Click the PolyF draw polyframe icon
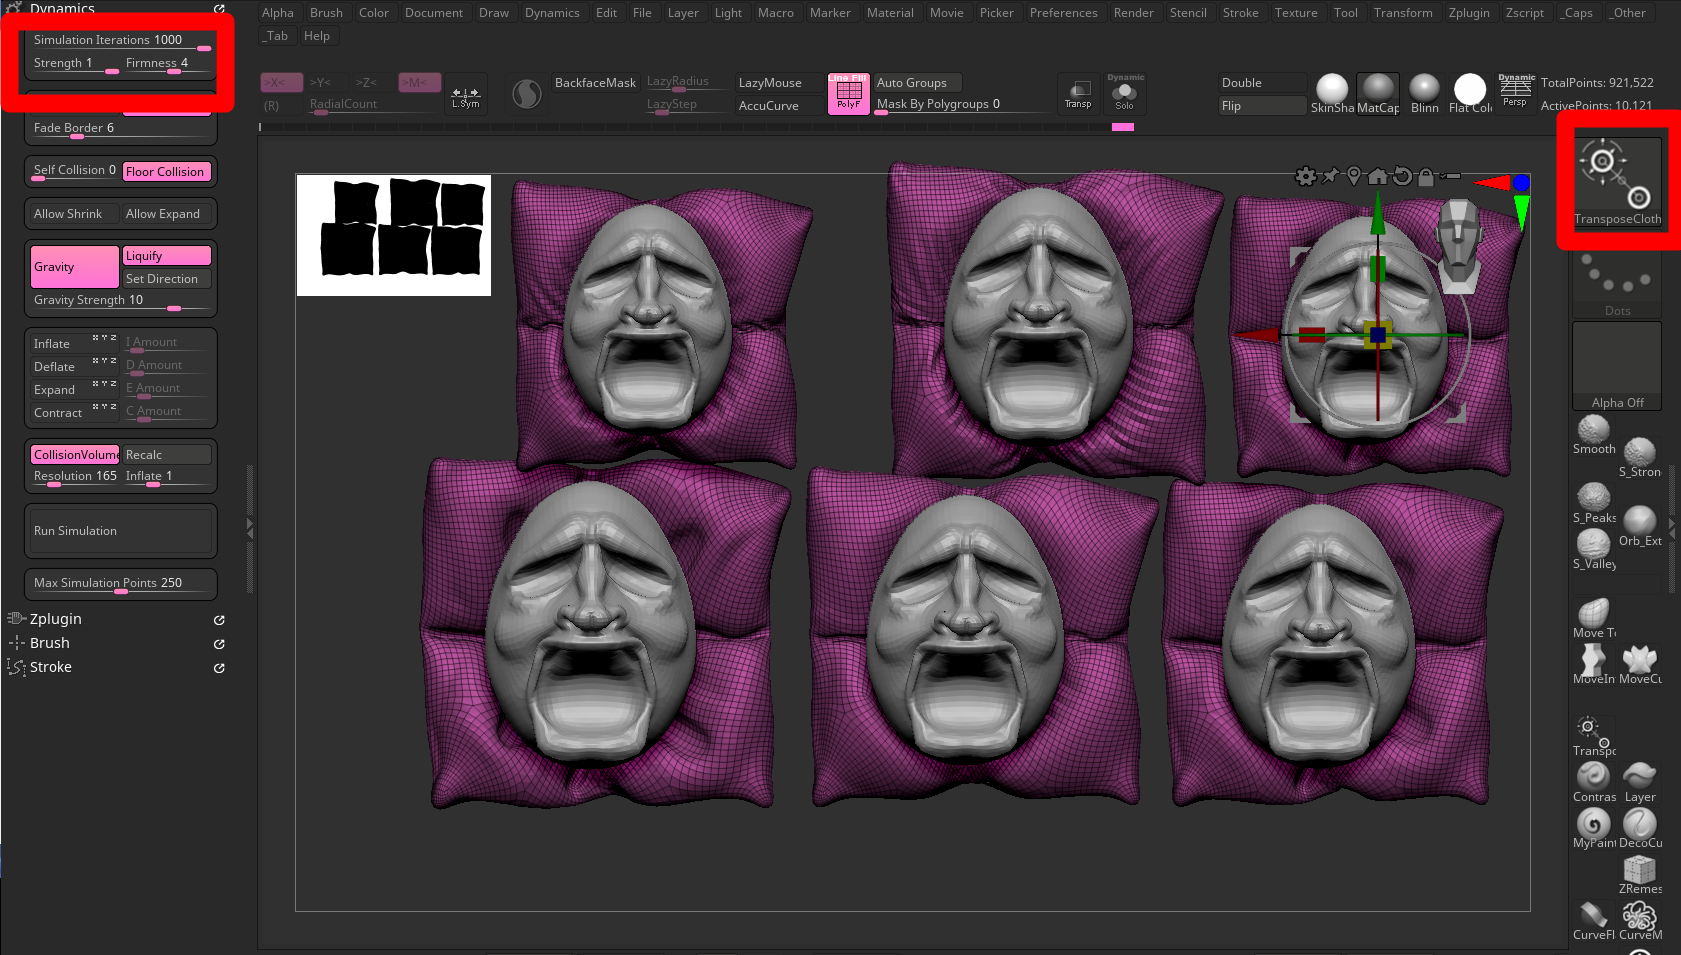This screenshot has height=955, width=1681. [x=848, y=94]
